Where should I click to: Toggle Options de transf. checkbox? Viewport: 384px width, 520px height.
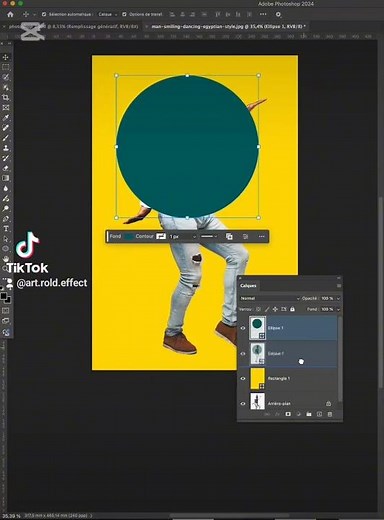(x=124, y=14)
